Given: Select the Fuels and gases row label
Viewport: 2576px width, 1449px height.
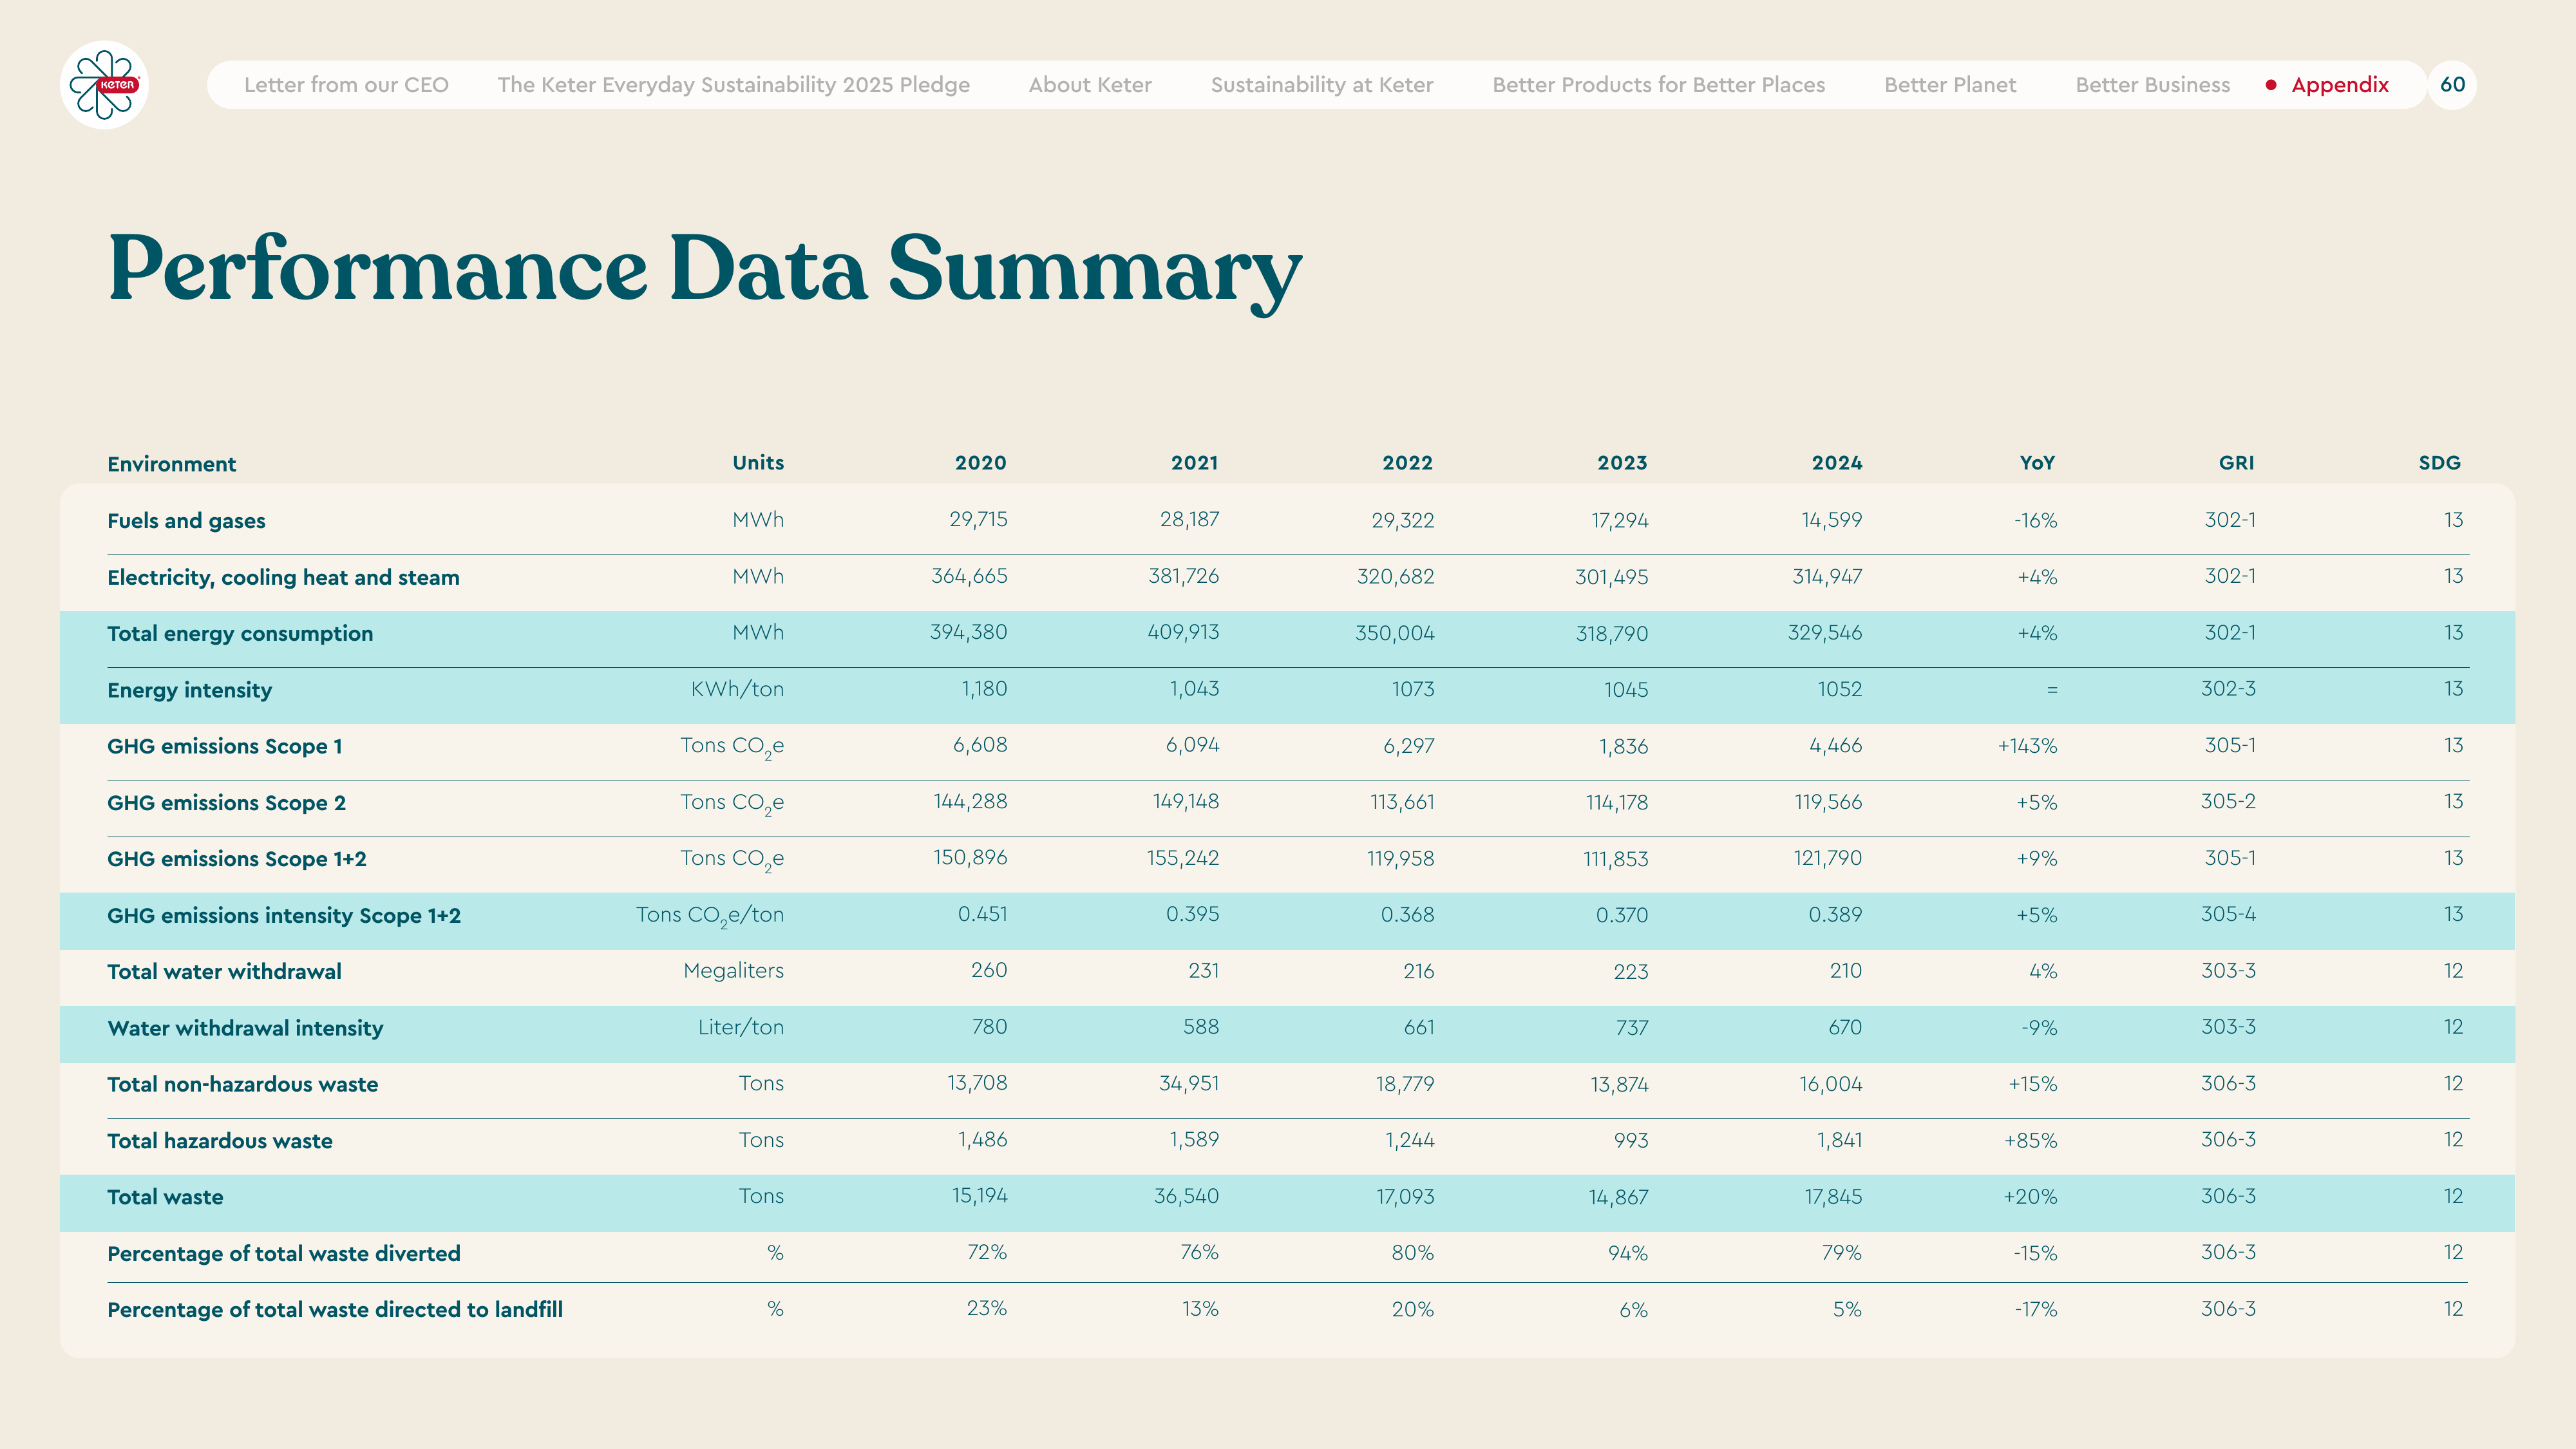Looking at the screenshot, I should (186, 521).
